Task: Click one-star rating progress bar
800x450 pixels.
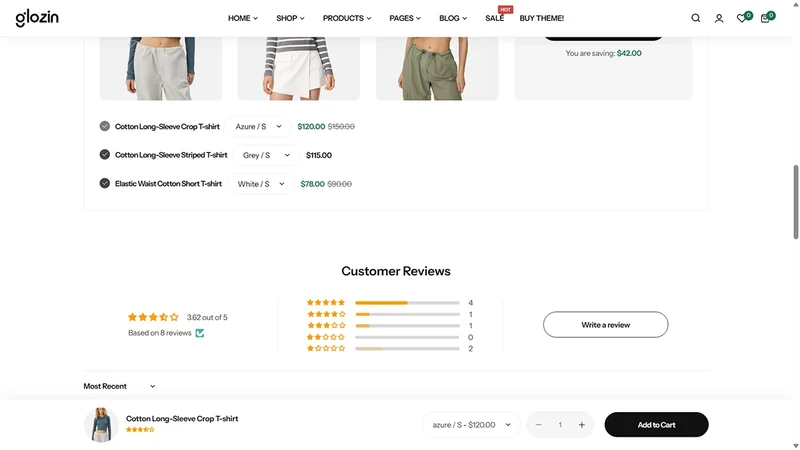Action: click(x=407, y=348)
